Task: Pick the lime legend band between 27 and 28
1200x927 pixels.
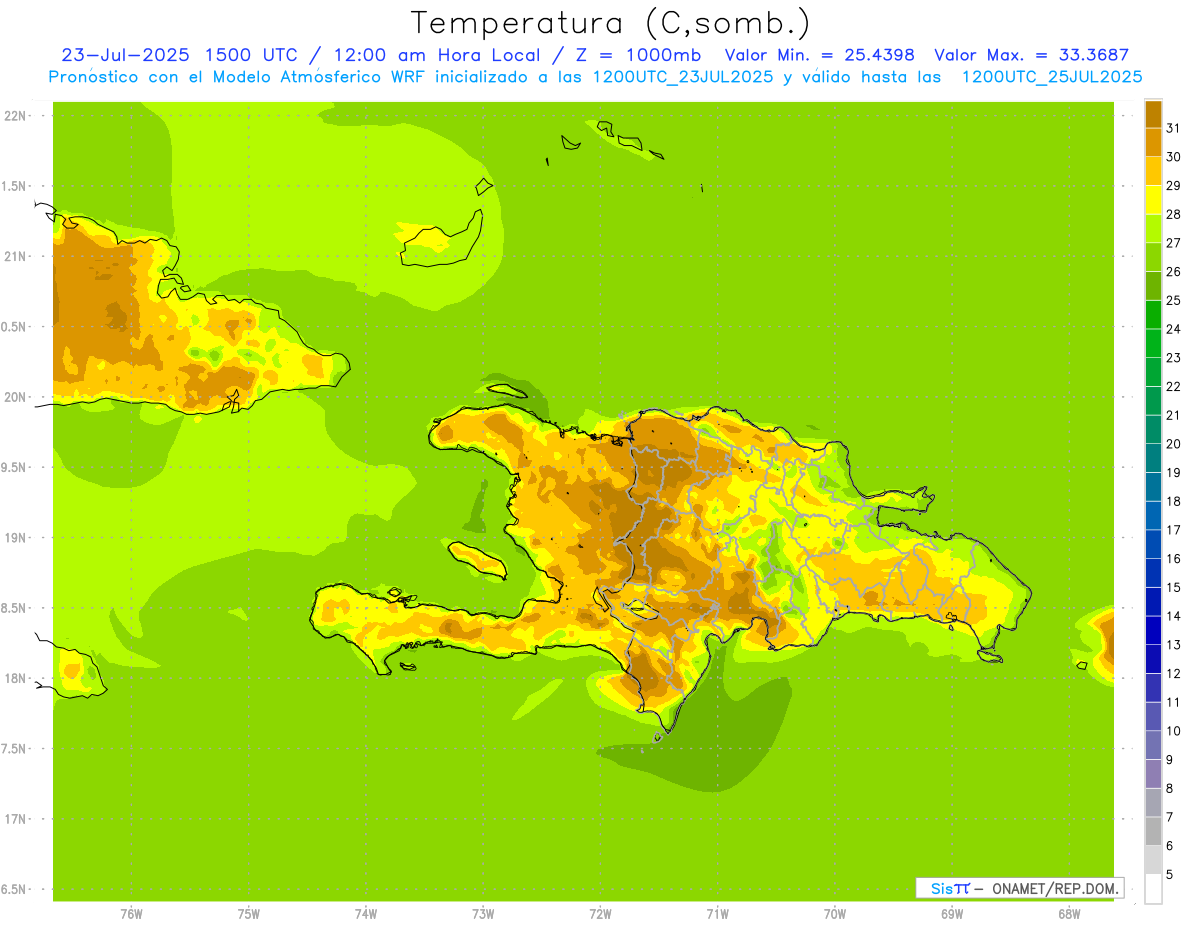Action: [1153, 228]
